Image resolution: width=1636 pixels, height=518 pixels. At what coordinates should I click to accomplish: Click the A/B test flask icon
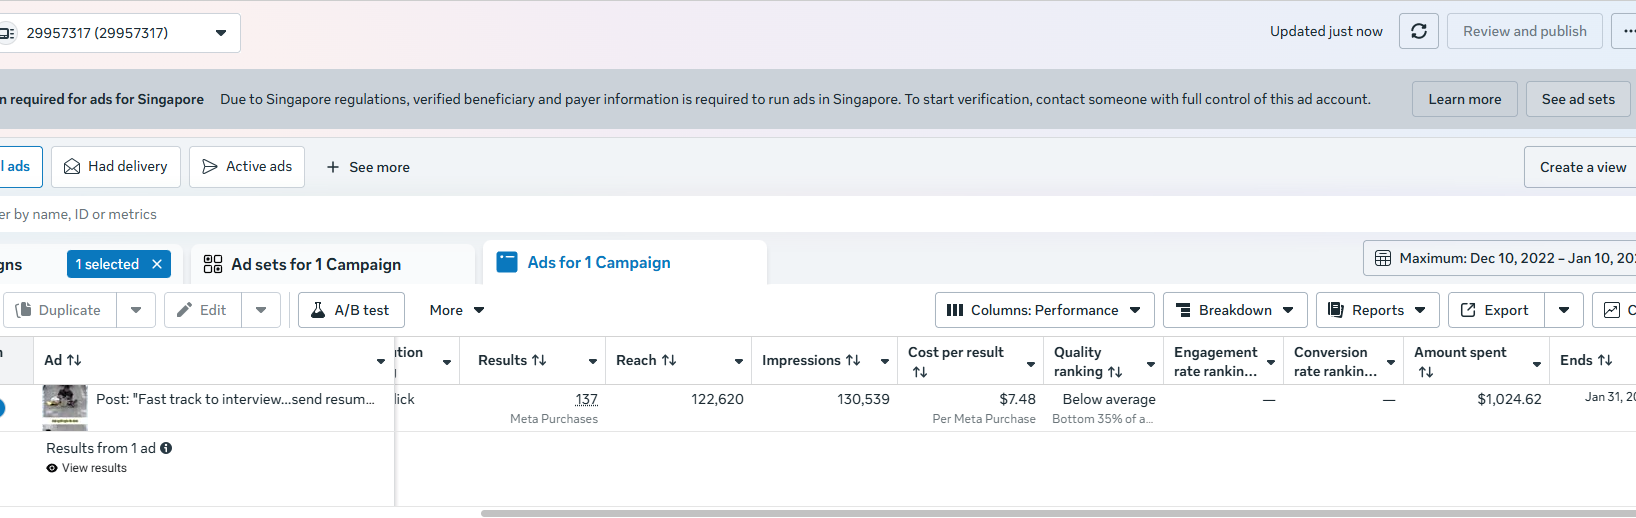coord(318,310)
